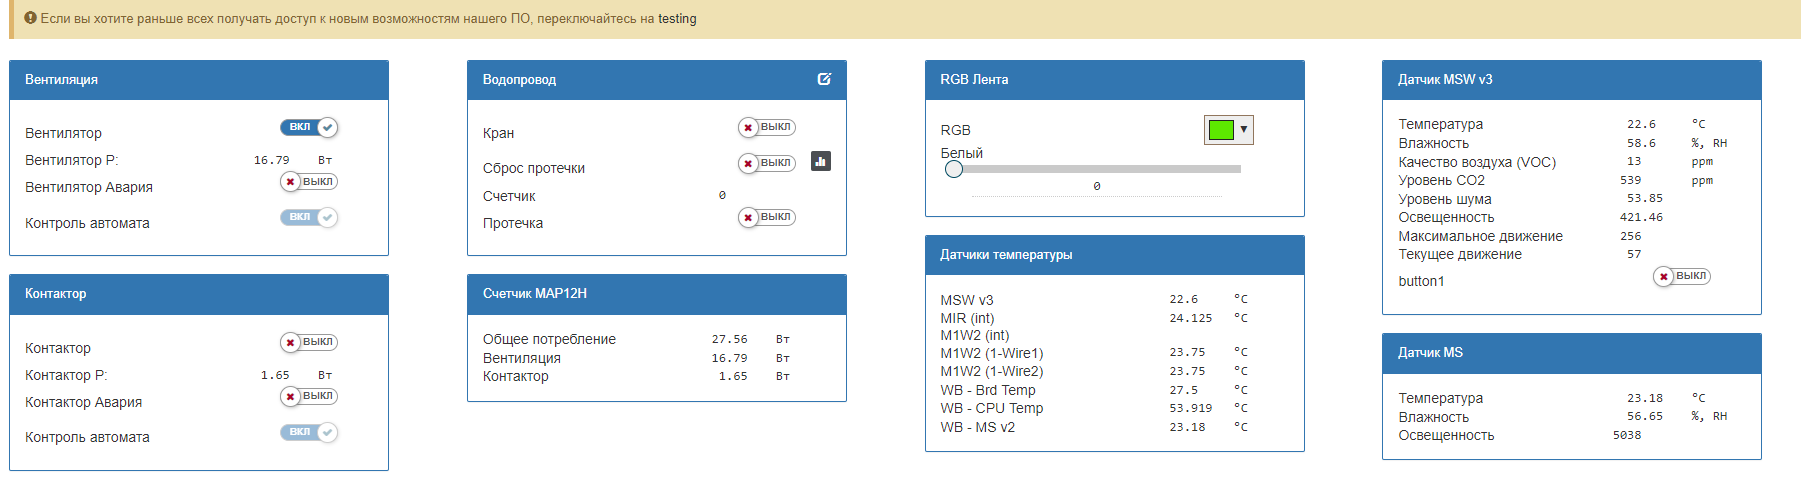Click WB - MS v2 temperature row
Viewport: 1801px width, 480px height.
tap(1115, 427)
